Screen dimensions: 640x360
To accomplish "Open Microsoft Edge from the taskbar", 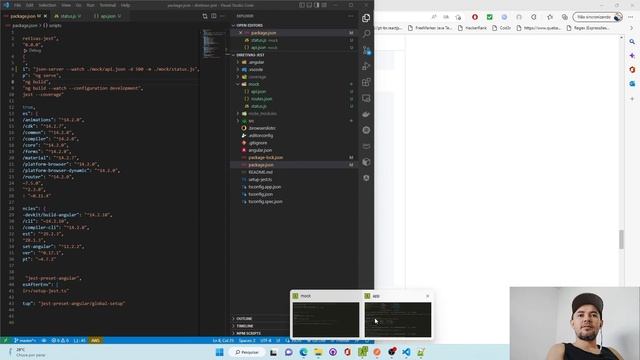I will pos(303,352).
